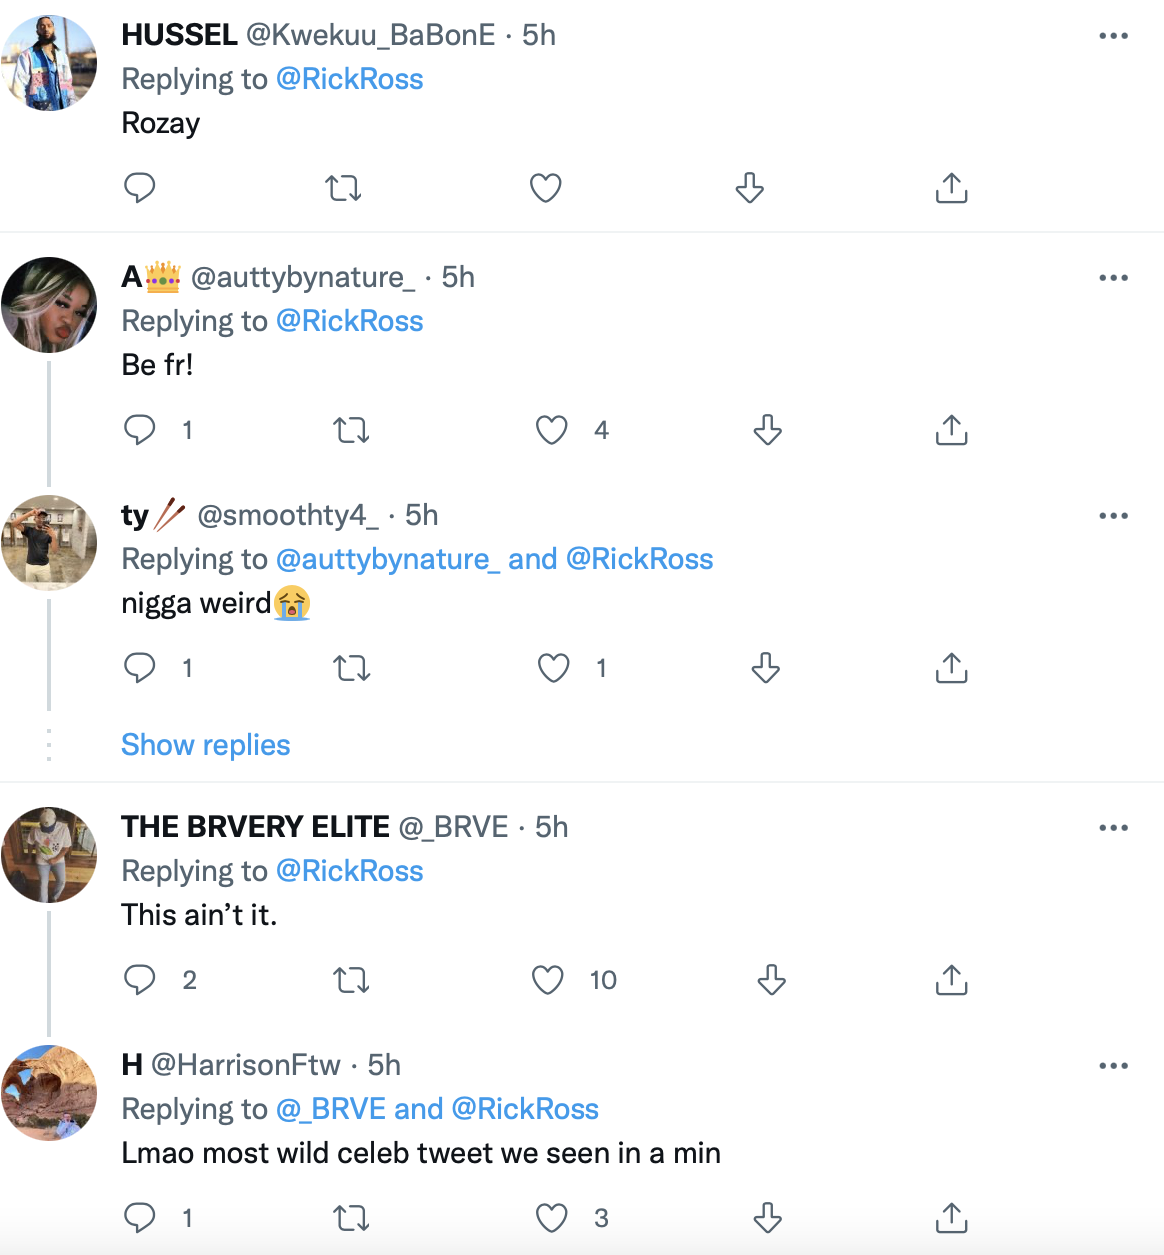Retweet the 'This ain't it.' tweet
1164x1255 pixels.
click(351, 980)
